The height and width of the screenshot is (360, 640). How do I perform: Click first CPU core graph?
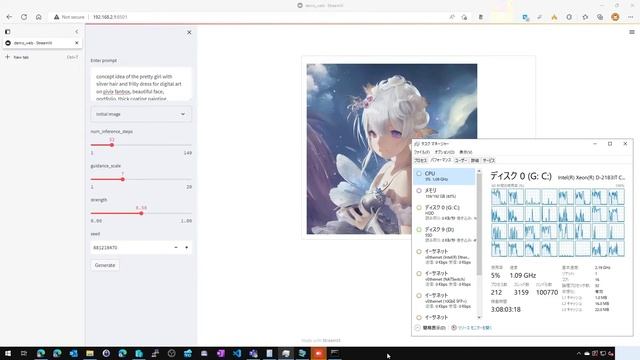[499, 197]
